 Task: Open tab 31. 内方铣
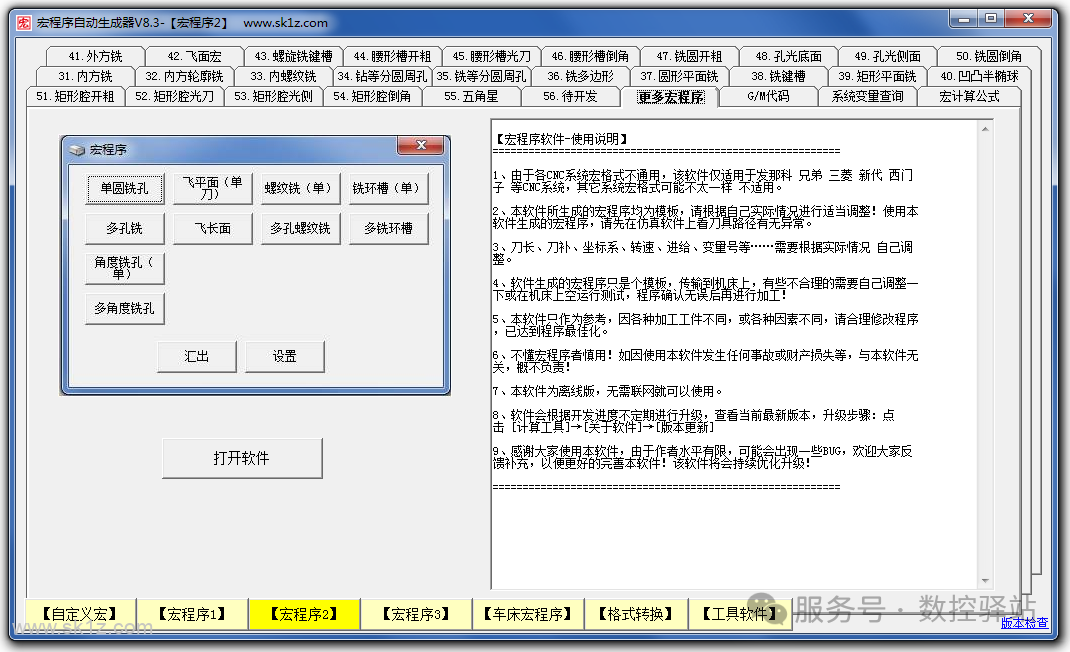pos(85,76)
